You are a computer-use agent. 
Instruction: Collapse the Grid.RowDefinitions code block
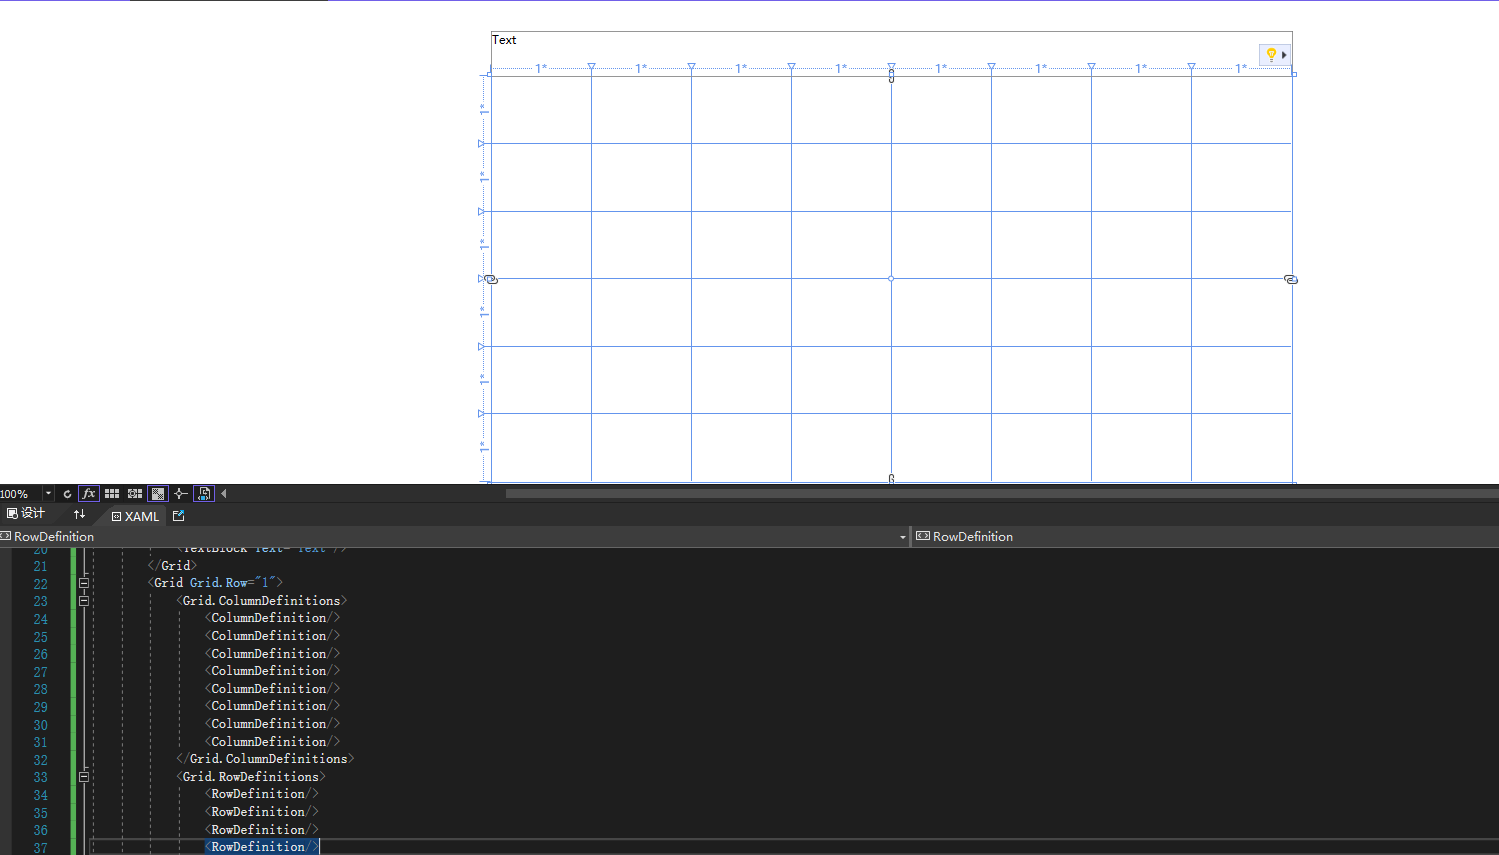[x=84, y=777]
